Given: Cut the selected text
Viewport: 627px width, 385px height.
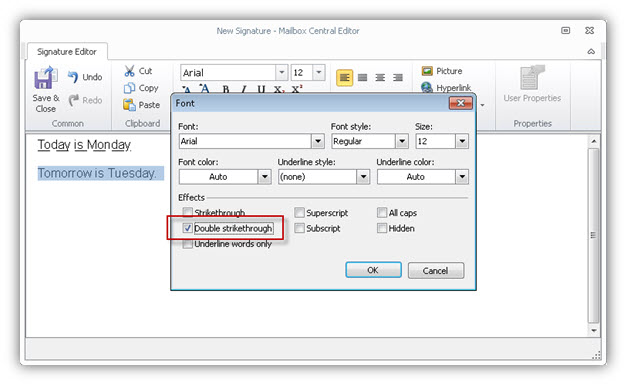Looking at the screenshot, I should [138, 71].
